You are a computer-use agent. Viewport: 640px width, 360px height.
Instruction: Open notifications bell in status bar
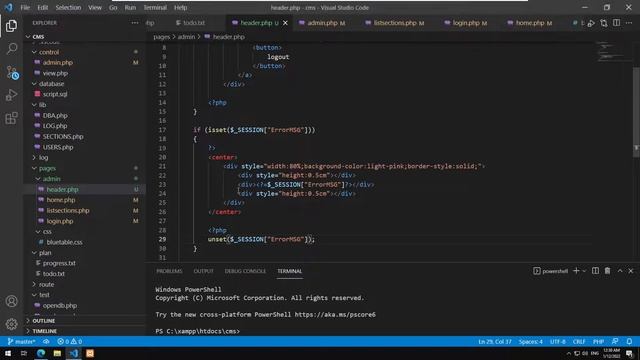point(629,341)
